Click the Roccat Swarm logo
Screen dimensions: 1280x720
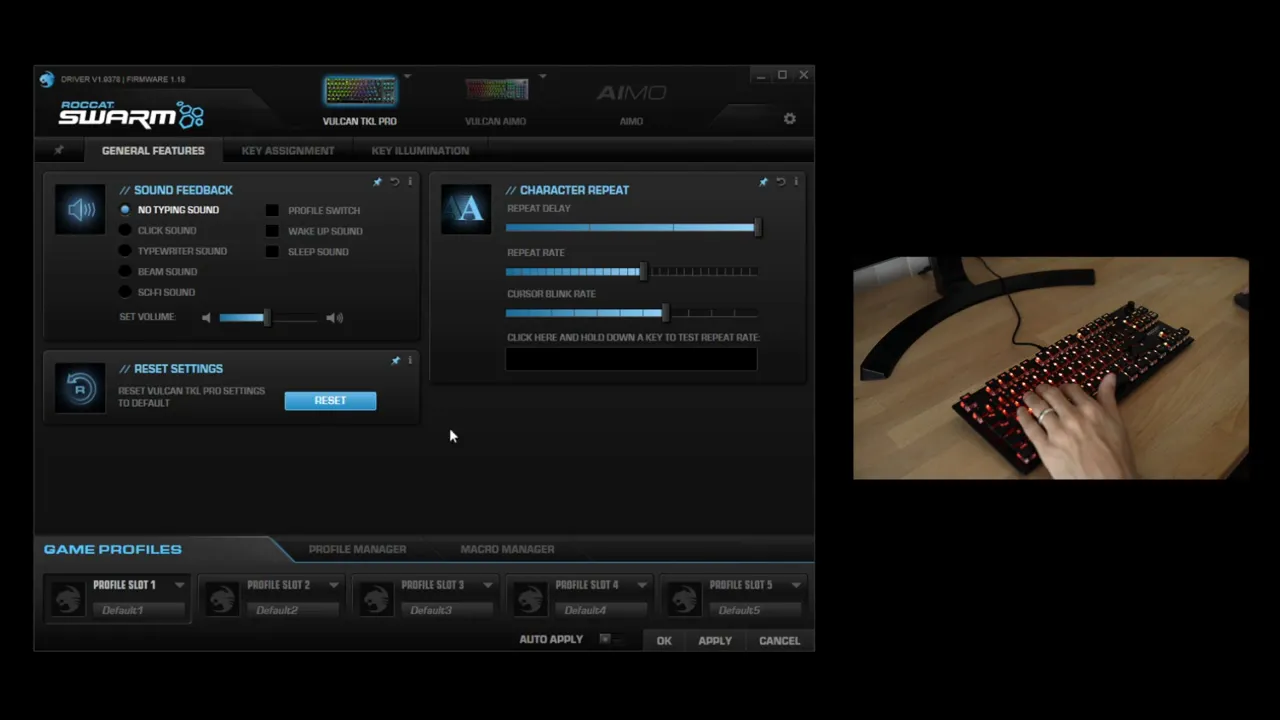coord(131,114)
